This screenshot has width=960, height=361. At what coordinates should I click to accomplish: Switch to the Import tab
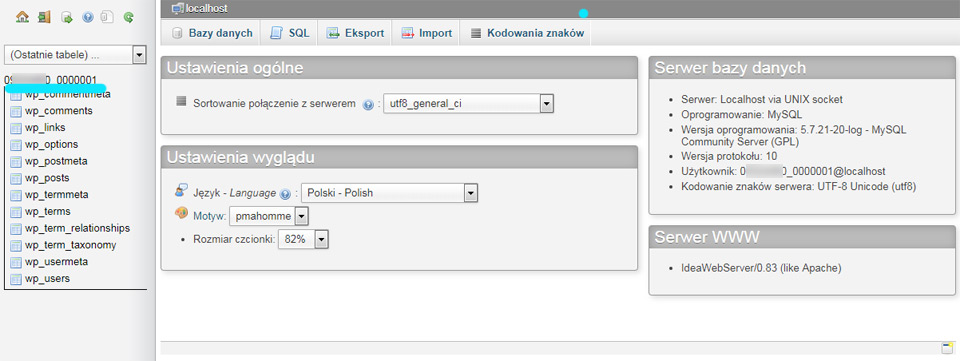427,33
